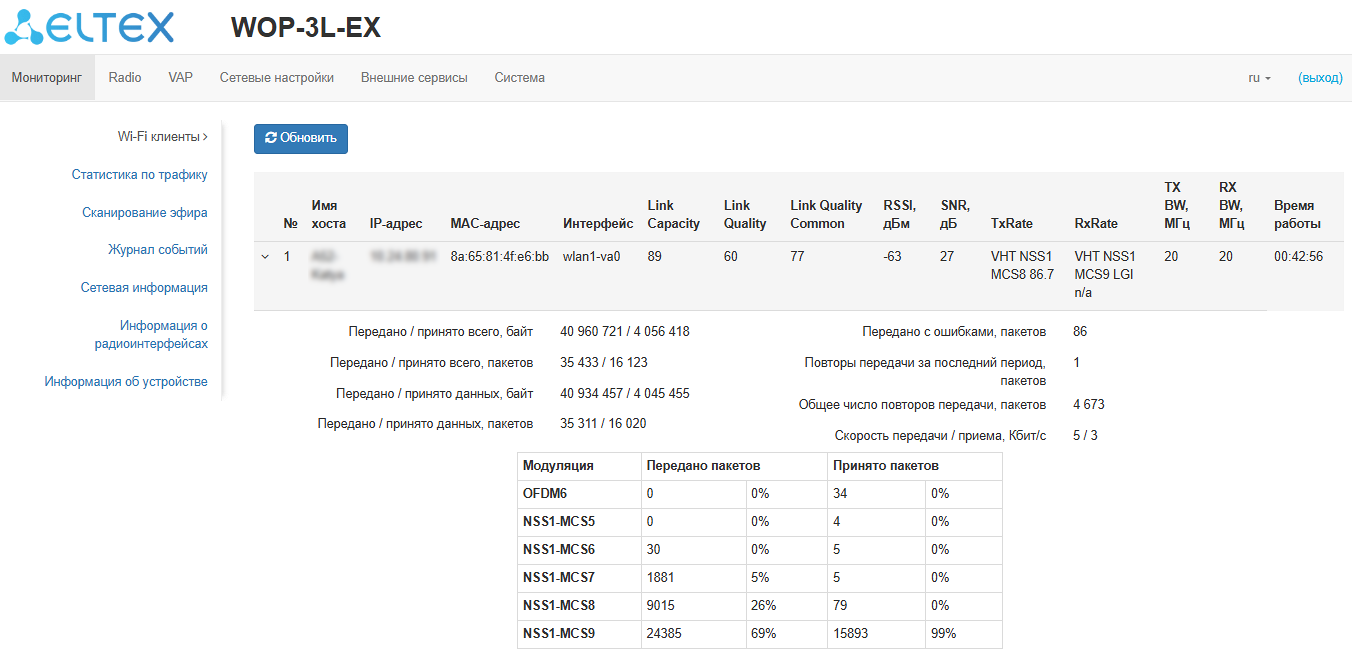Click RxRate VHT NSS1 MCS9 LGI
Image resolution: width=1352 pixels, height=653 pixels.
[1105, 275]
